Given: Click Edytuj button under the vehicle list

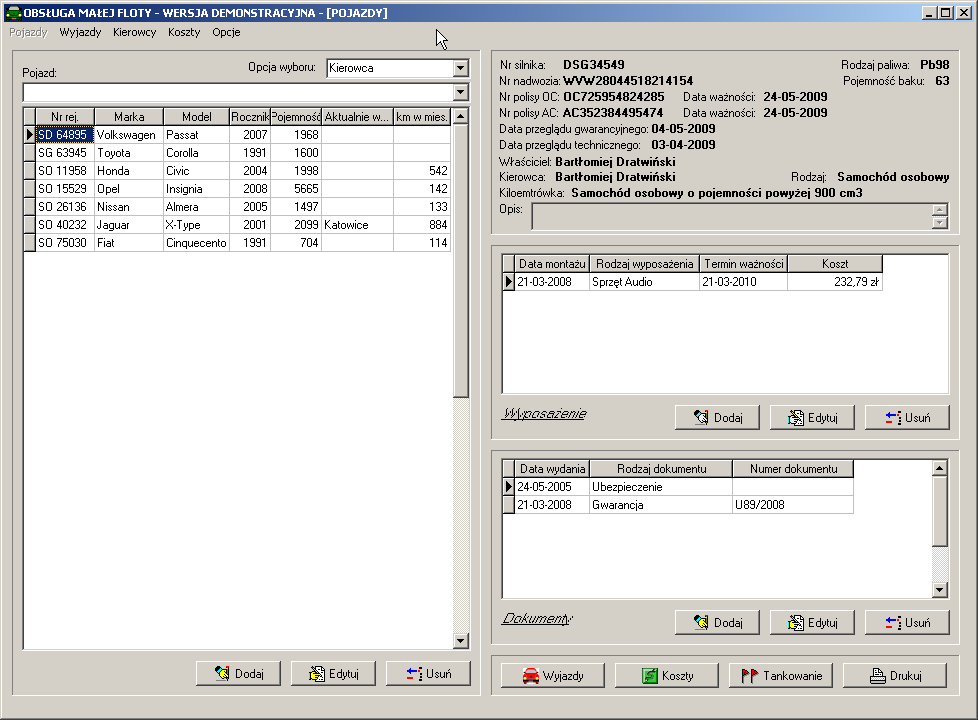Looking at the screenshot, I should click(333, 674).
